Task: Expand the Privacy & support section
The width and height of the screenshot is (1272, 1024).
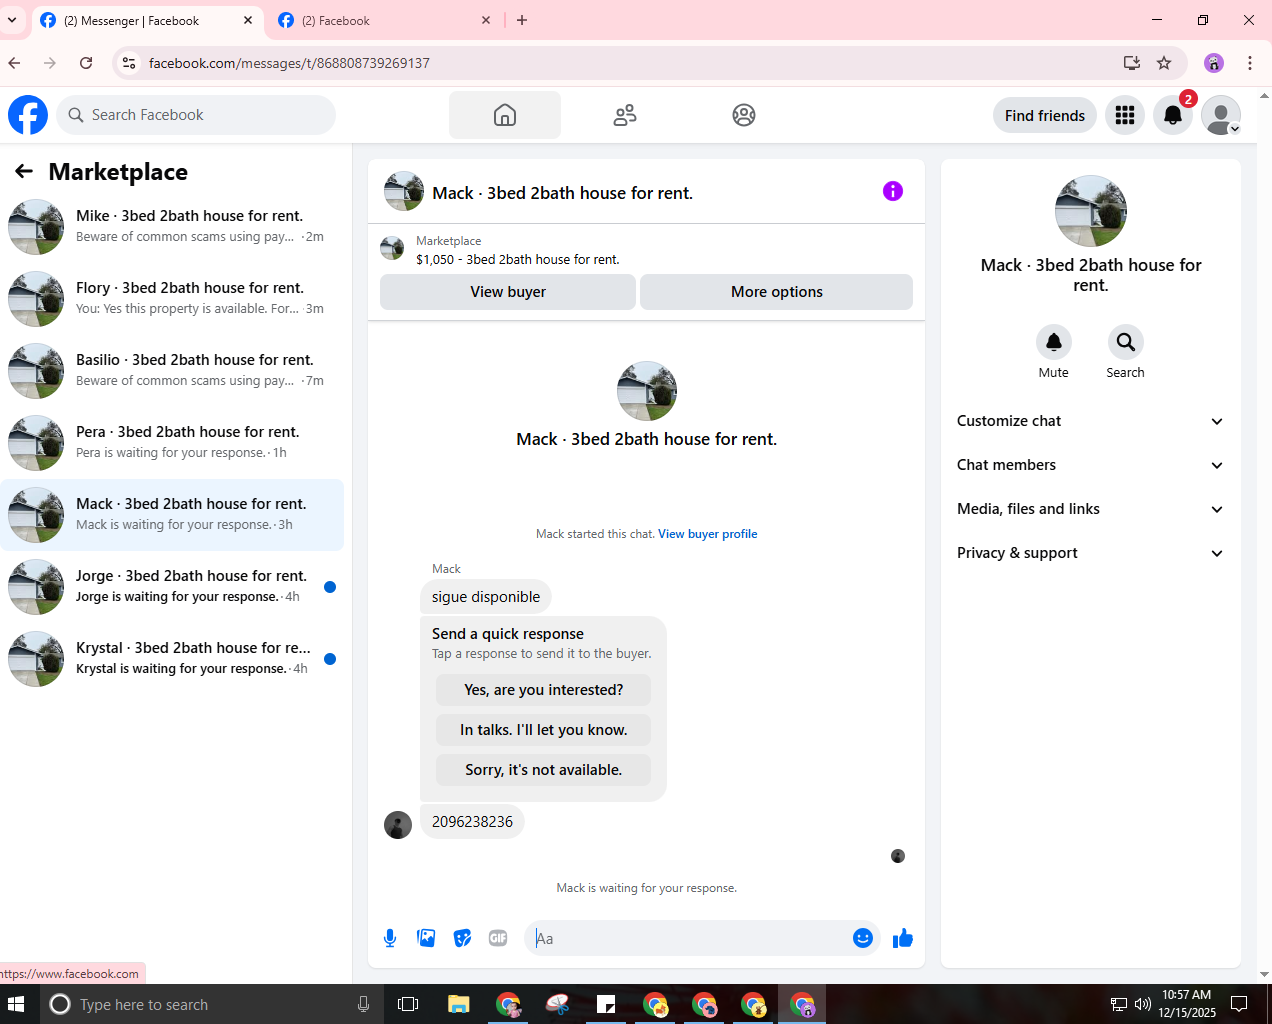Action: (1091, 553)
